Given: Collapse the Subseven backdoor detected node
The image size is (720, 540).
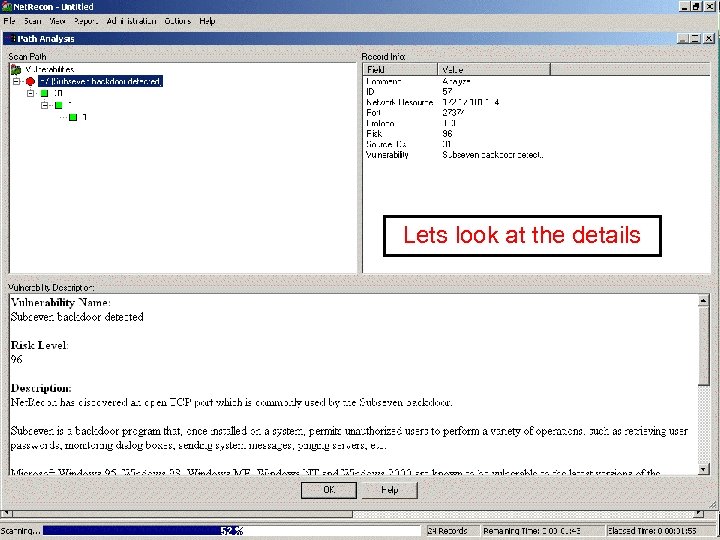Looking at the screenshot, I should tap(16, 81).
